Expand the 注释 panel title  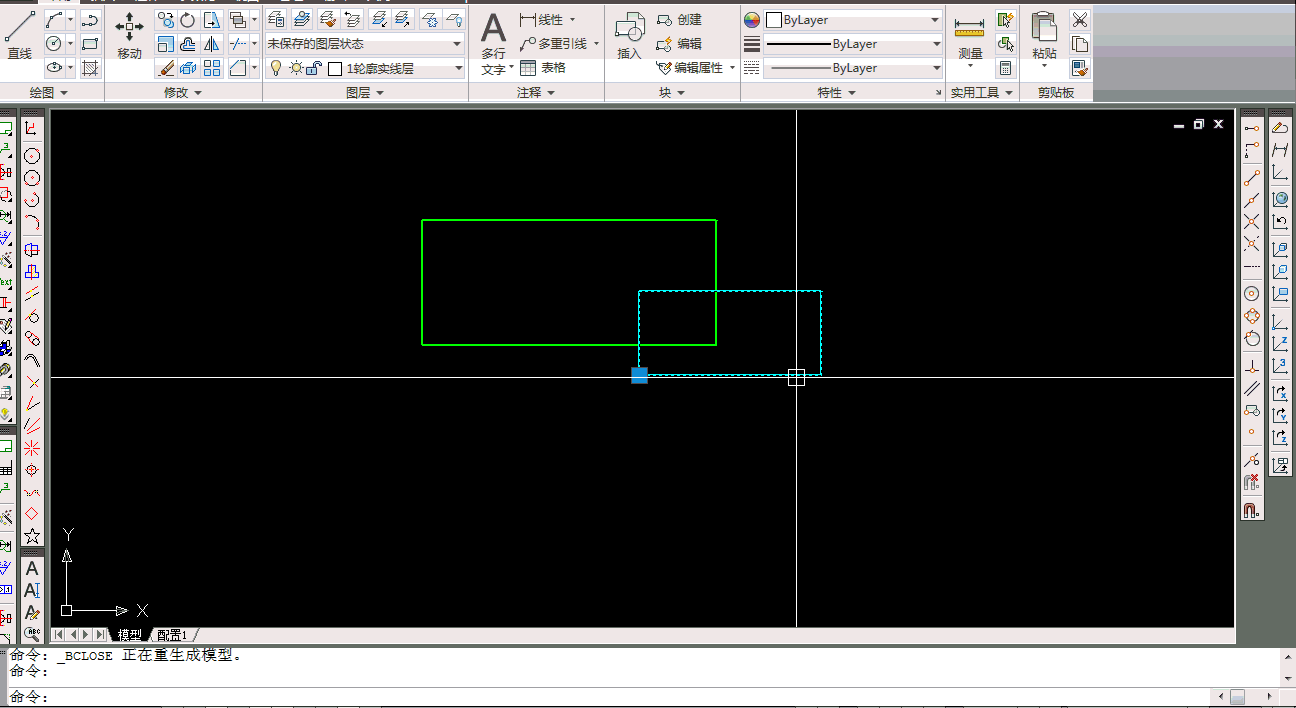pos(536,92)
